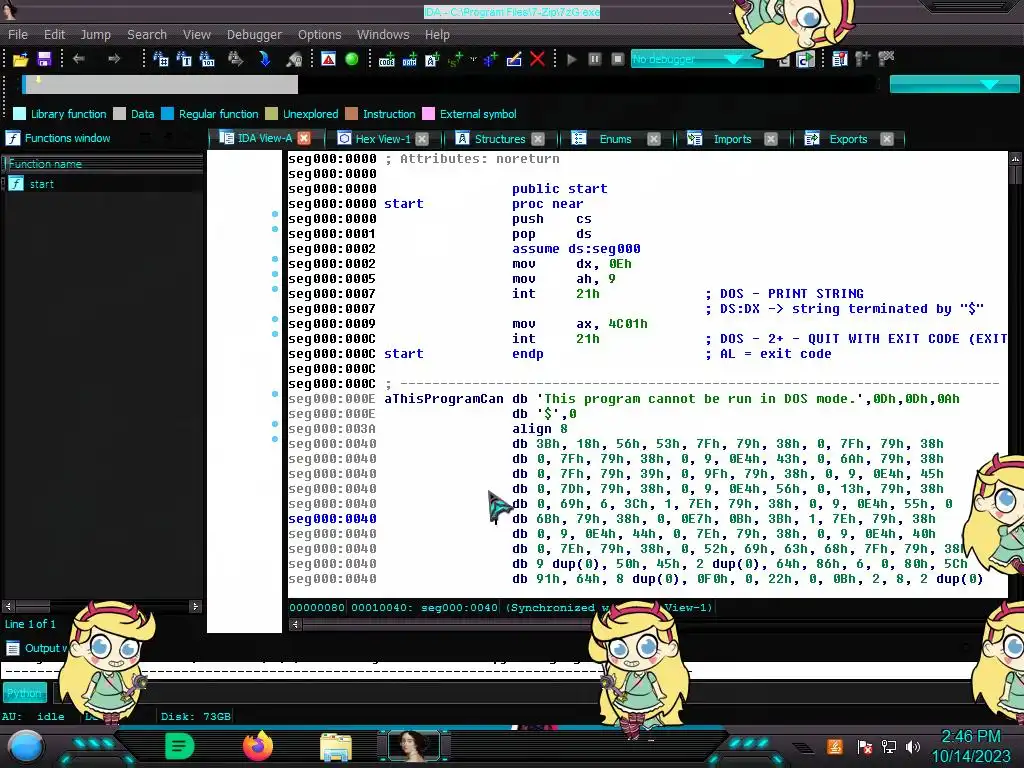The image size is (1024, 768).
Task: Close the IDA View-A tab
Action: click(304, 138)
